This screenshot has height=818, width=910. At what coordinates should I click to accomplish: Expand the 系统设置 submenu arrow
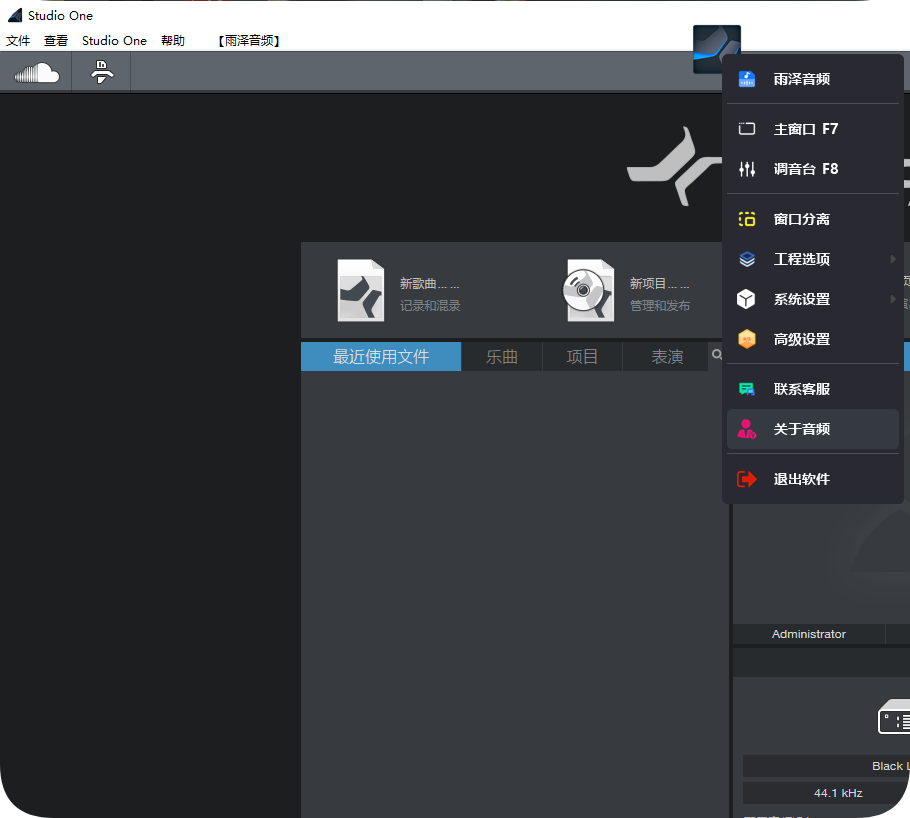893,299
